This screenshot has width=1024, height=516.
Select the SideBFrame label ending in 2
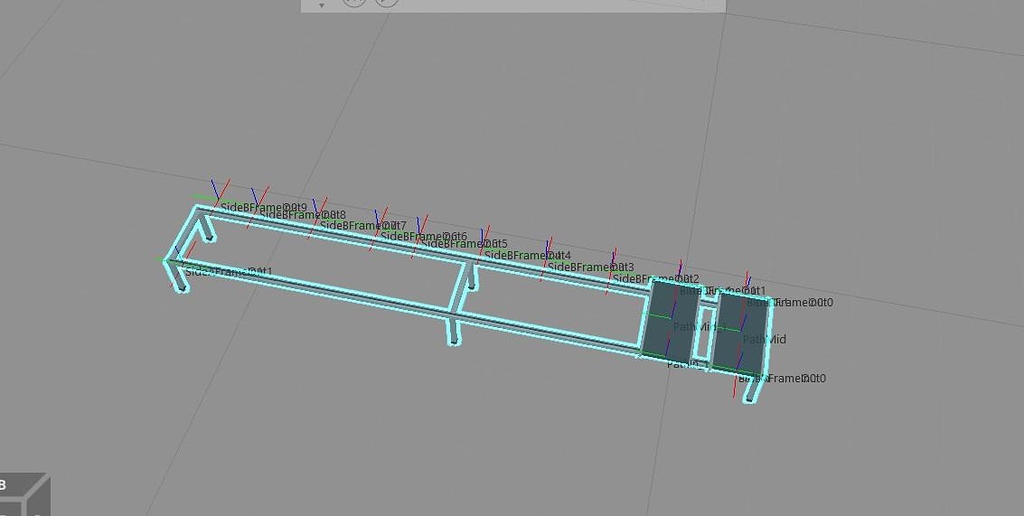(x=656, y=279)
